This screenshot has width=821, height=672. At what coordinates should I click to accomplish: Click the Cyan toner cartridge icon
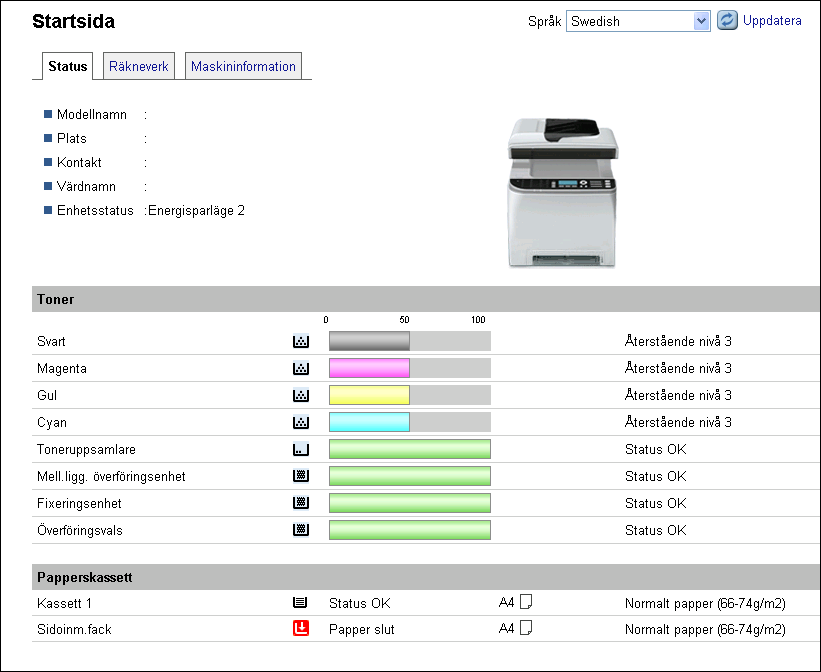[301, 423]
